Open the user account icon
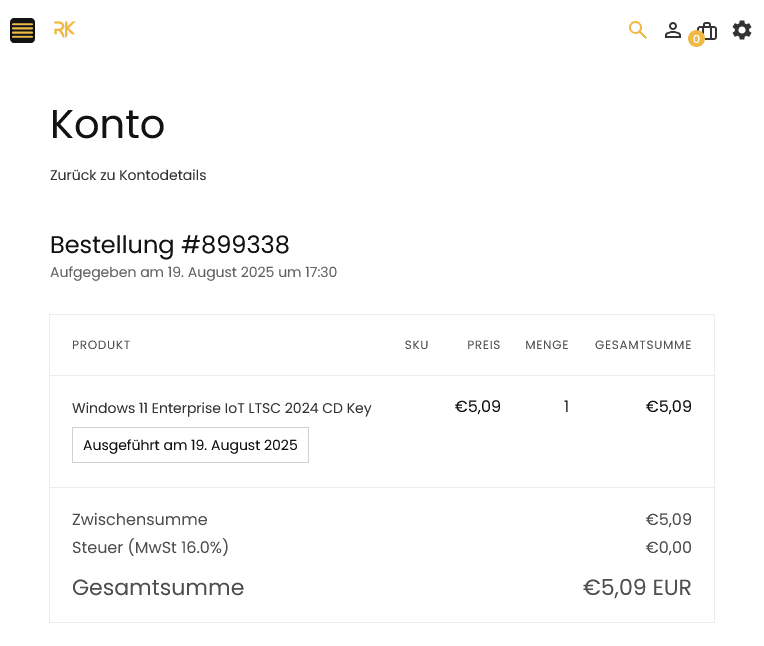This screenshot has width=764, height=646. pyautogui.click(x=673, y=30)
